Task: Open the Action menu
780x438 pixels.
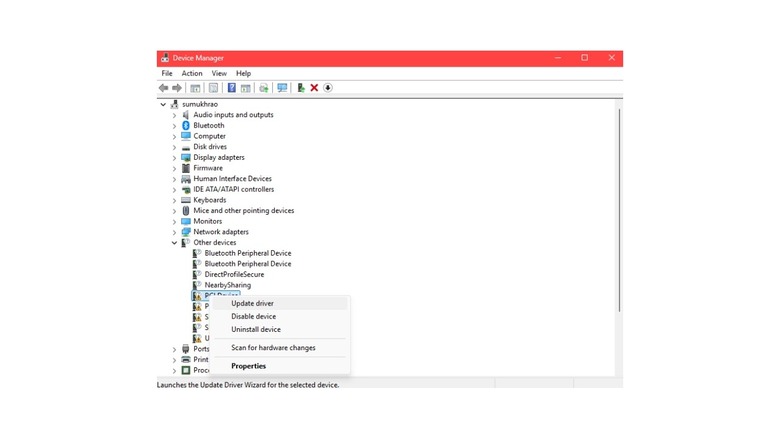Action: pyautogui.click(x=192, y=73)
